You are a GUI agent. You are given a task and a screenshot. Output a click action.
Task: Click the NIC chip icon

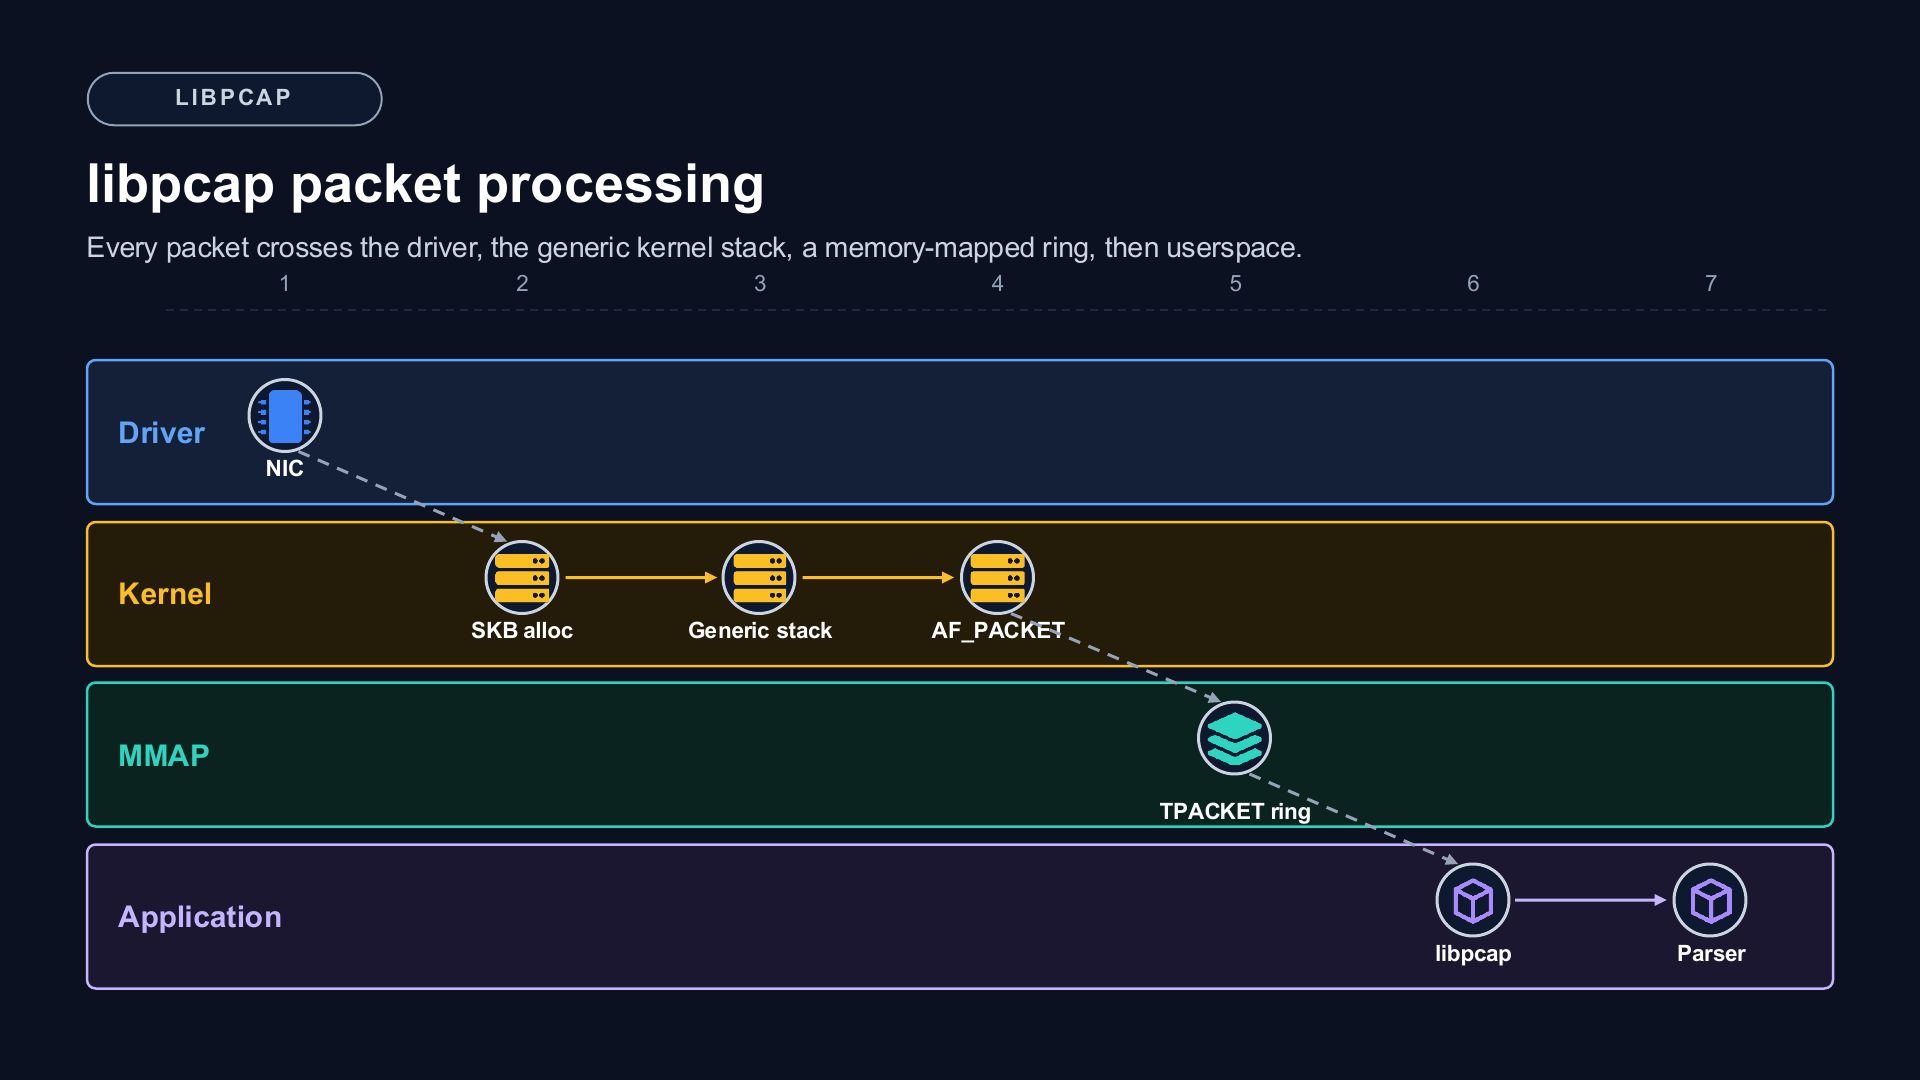[x=285, y=416]
